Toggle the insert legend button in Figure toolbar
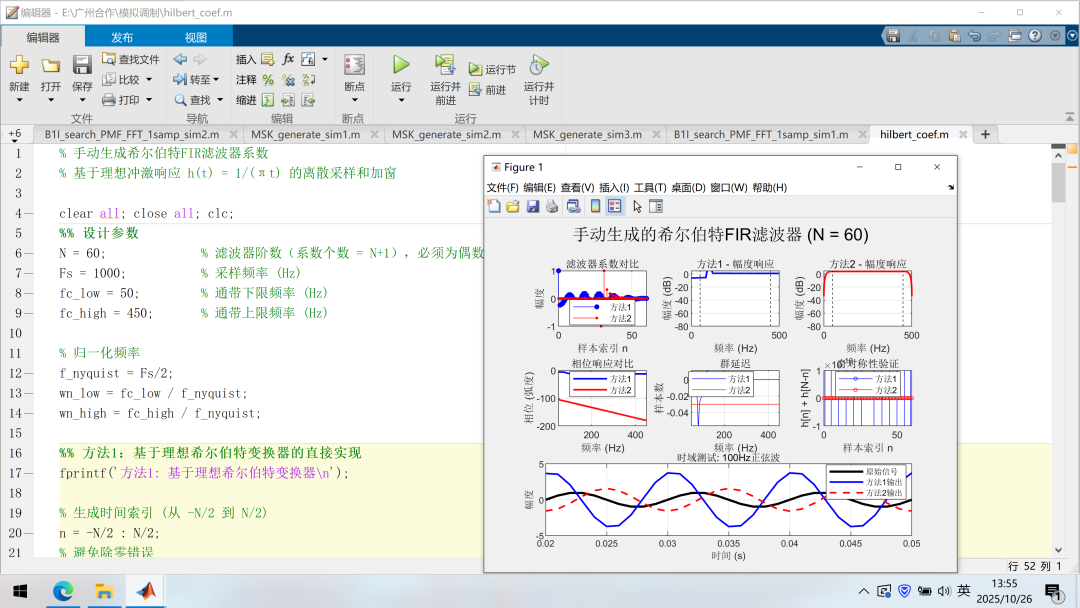Image resolution: width=1080 pixels, height=608 pixels. (615, 206)
